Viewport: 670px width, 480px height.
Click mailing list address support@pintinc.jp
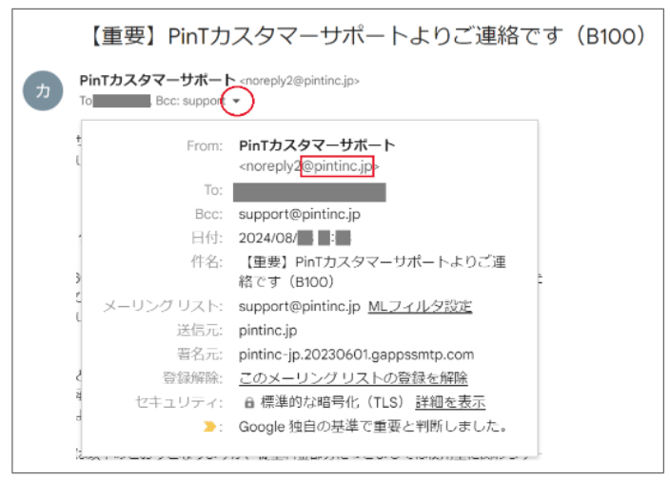pos(299,306)
